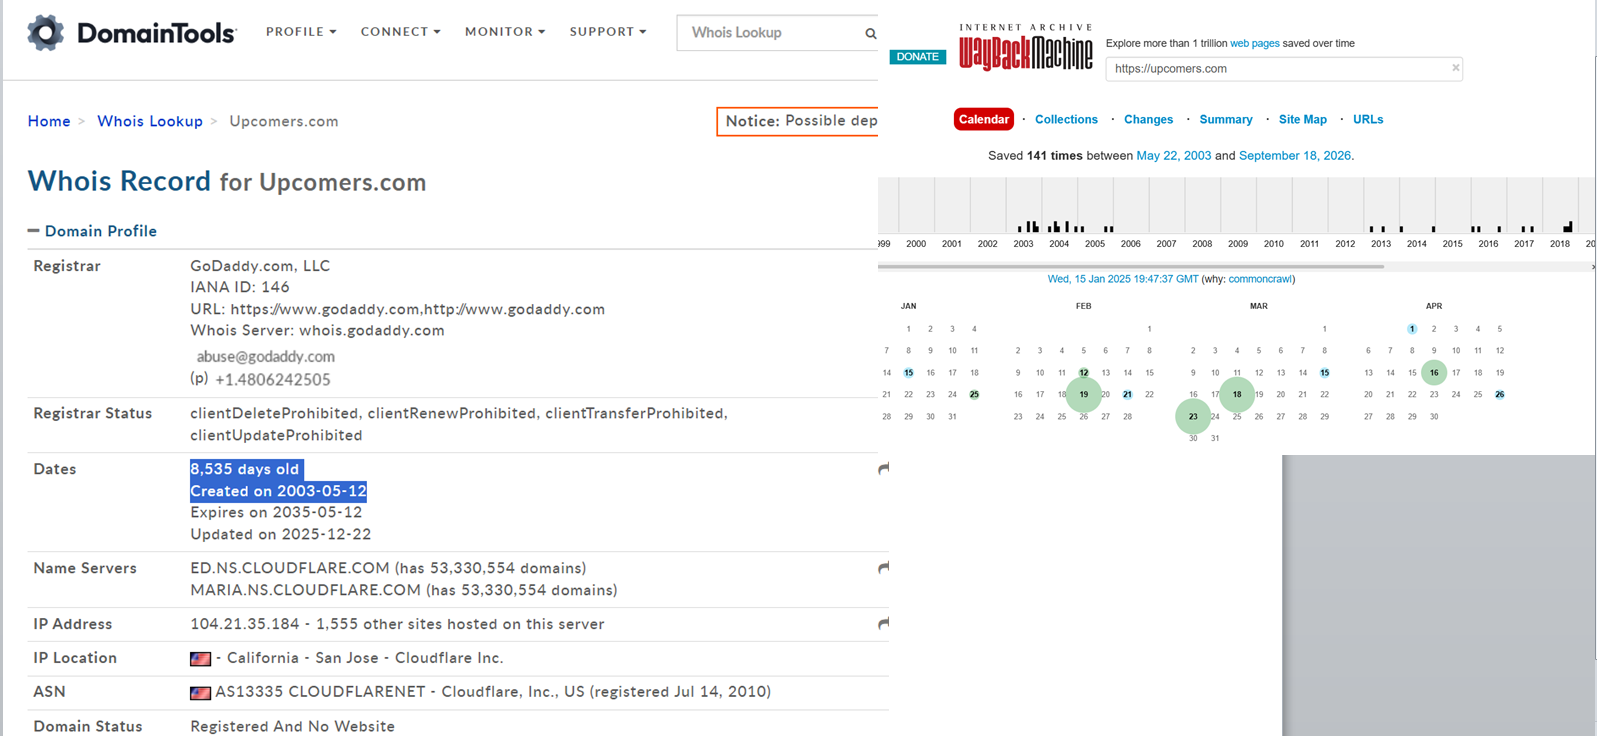The width and height of the screenshot is (1597, 736).
Task: Switch to the Changes tab
Action: click(1148, 119)
